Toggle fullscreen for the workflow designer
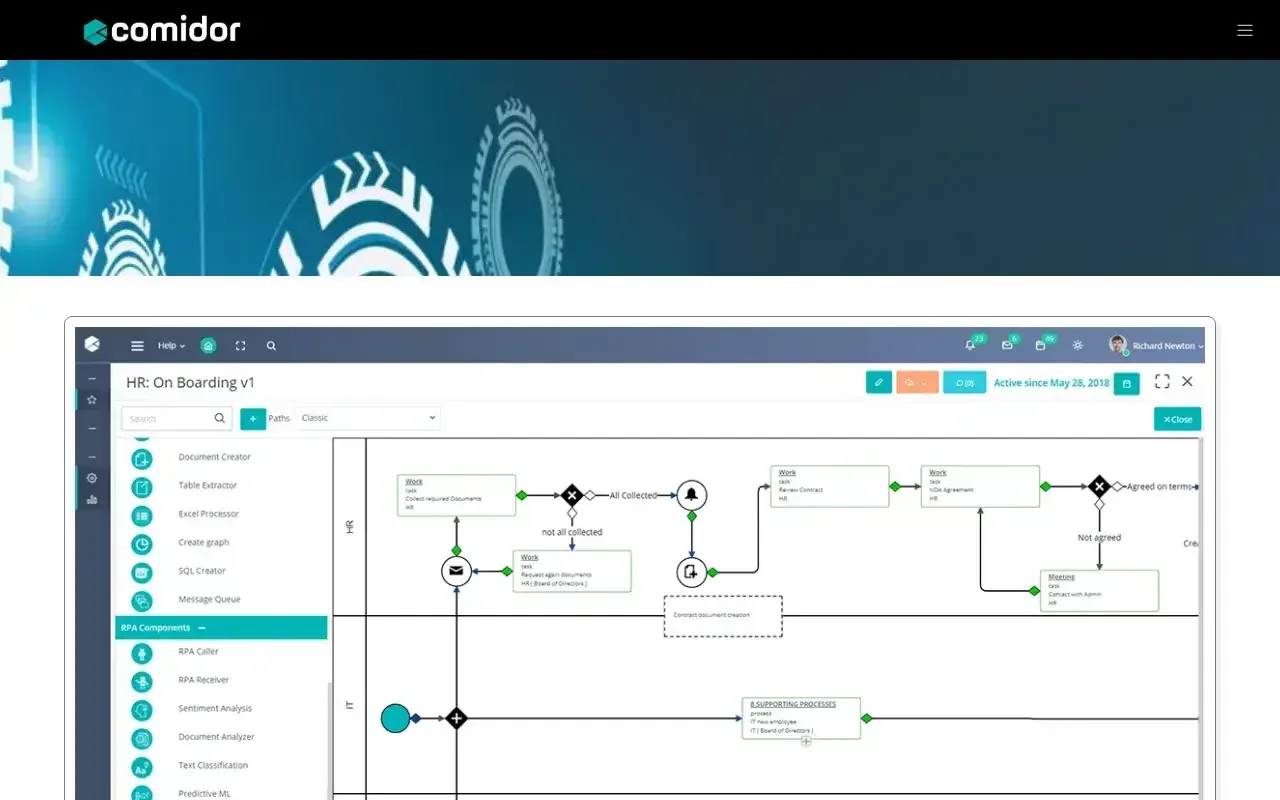Screen dimensions: 1280x800 tap(1162, 382)
